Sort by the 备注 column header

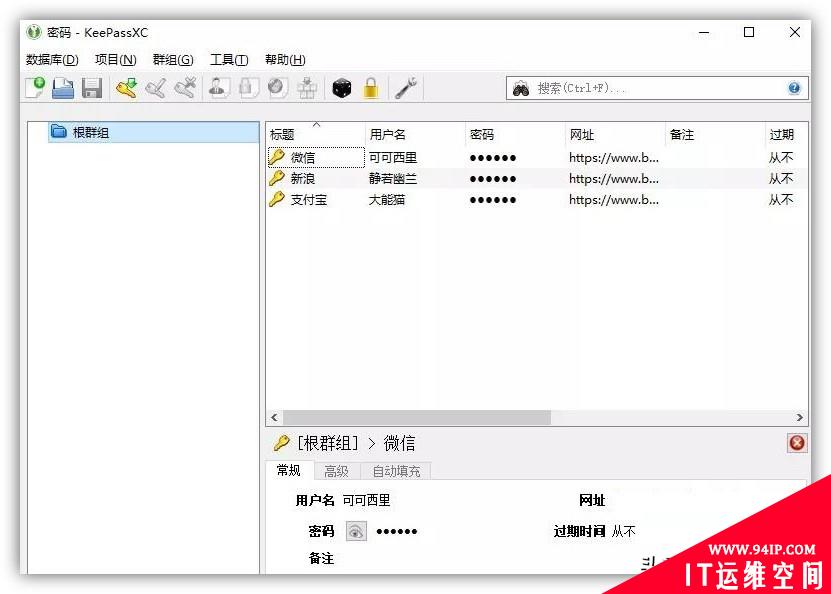(715, 134)
